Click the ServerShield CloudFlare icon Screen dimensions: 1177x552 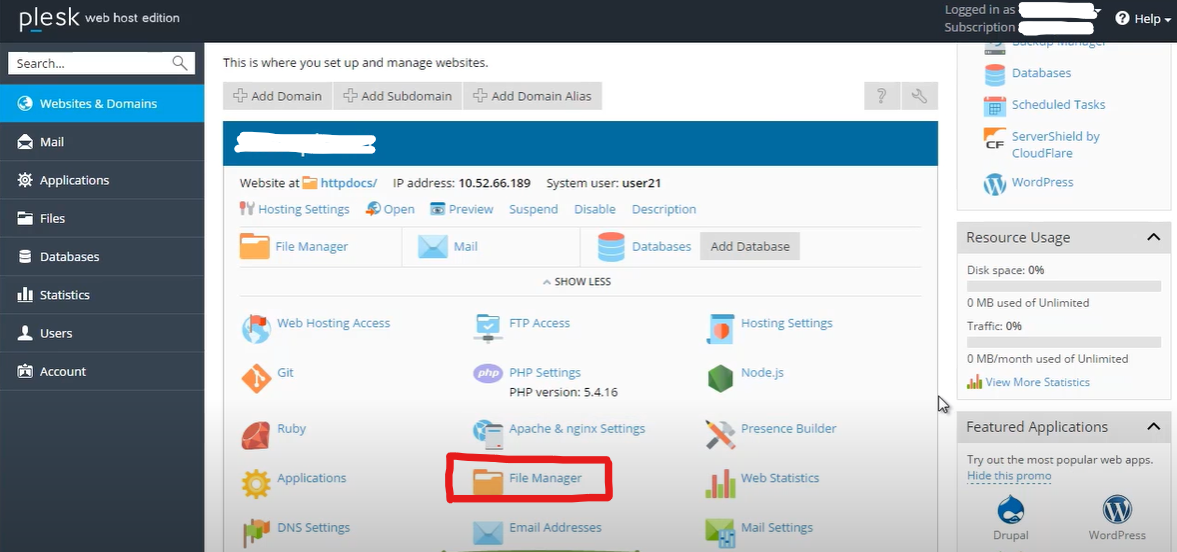tap(995, 139)
